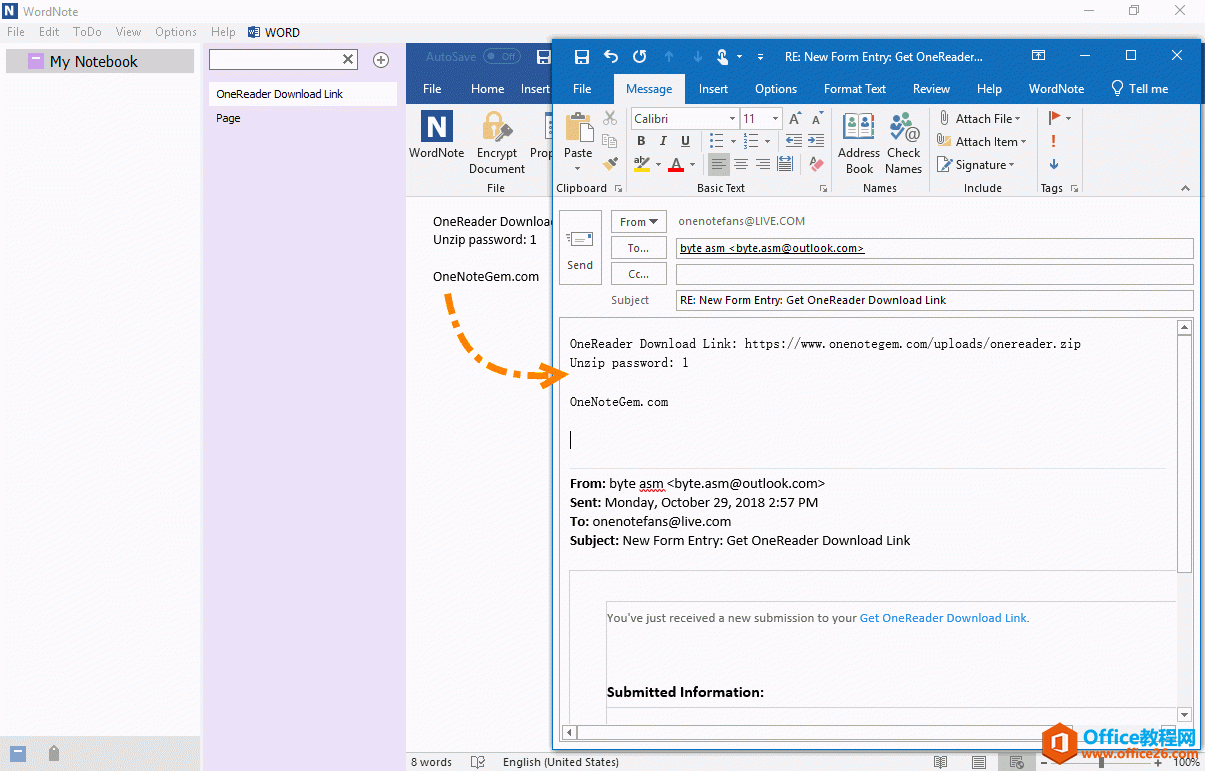
Task: Toggle the AutoSave switch
Action: [501, 57]
